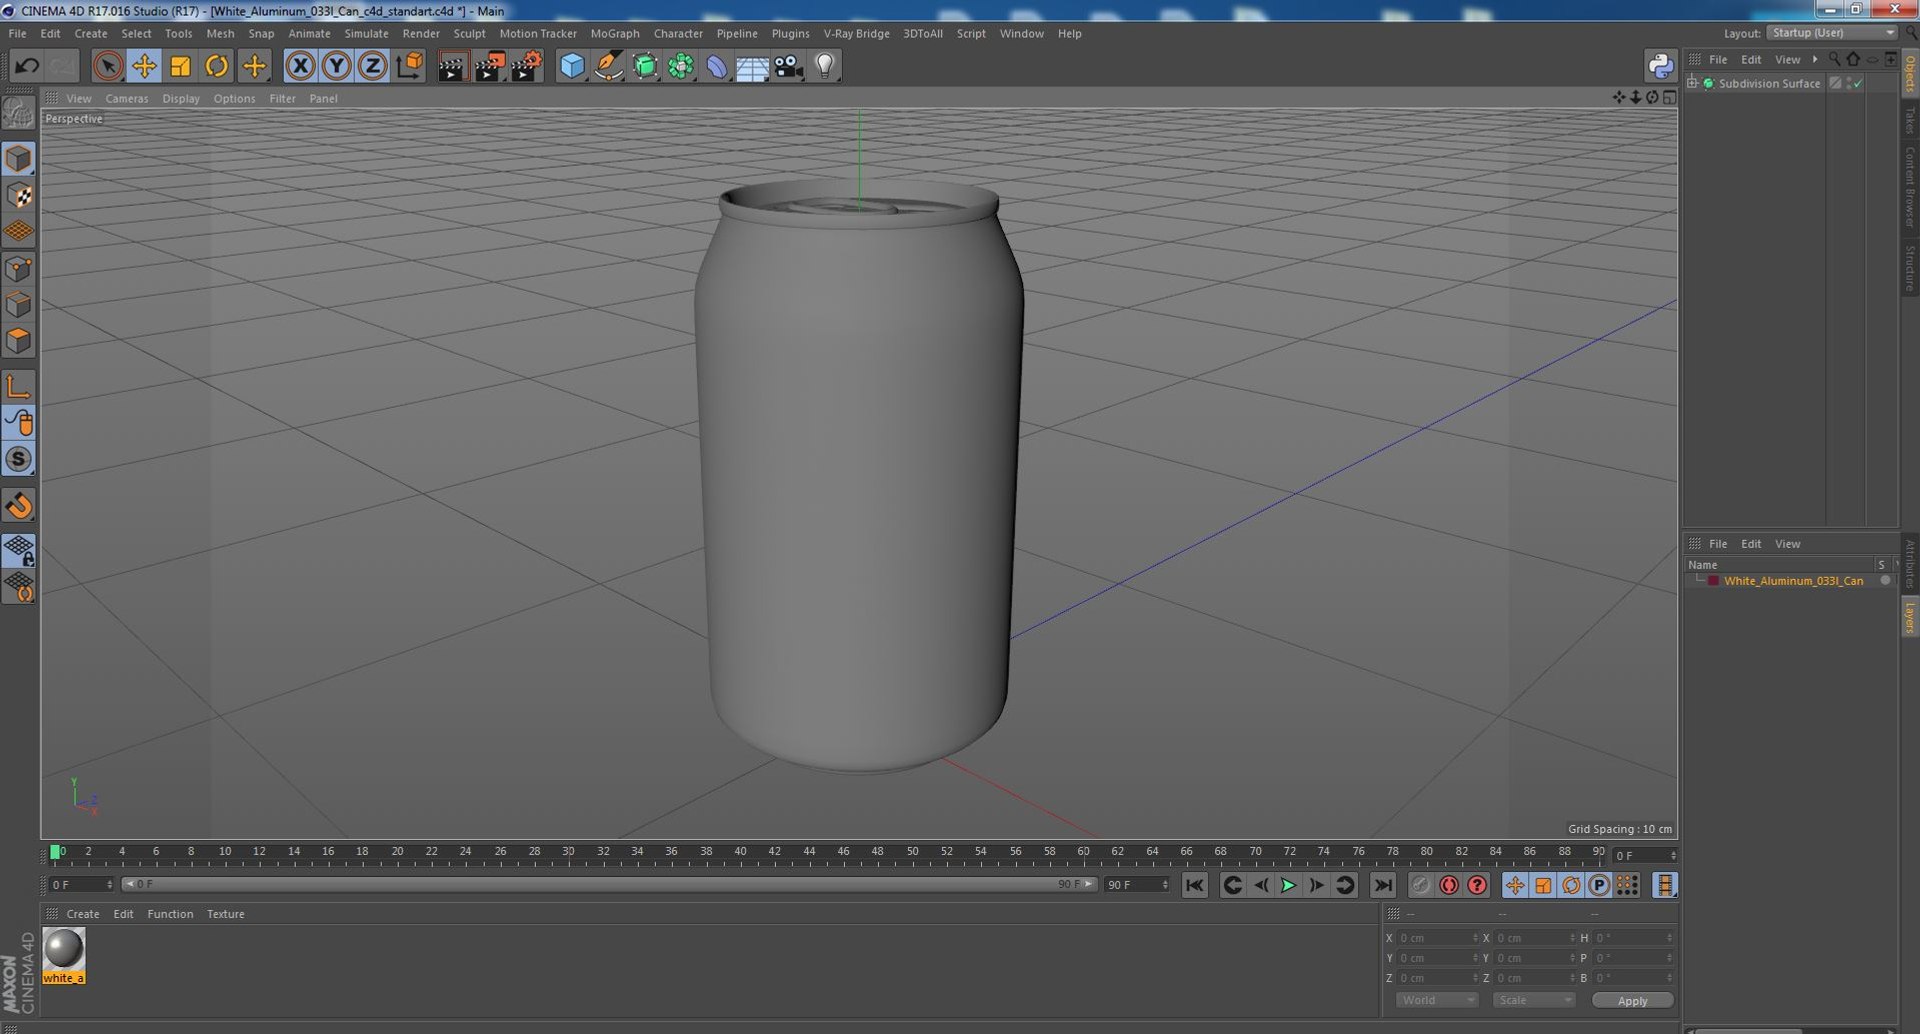Expand the Subdivision Surface object tree

[x=1692, y=83]
